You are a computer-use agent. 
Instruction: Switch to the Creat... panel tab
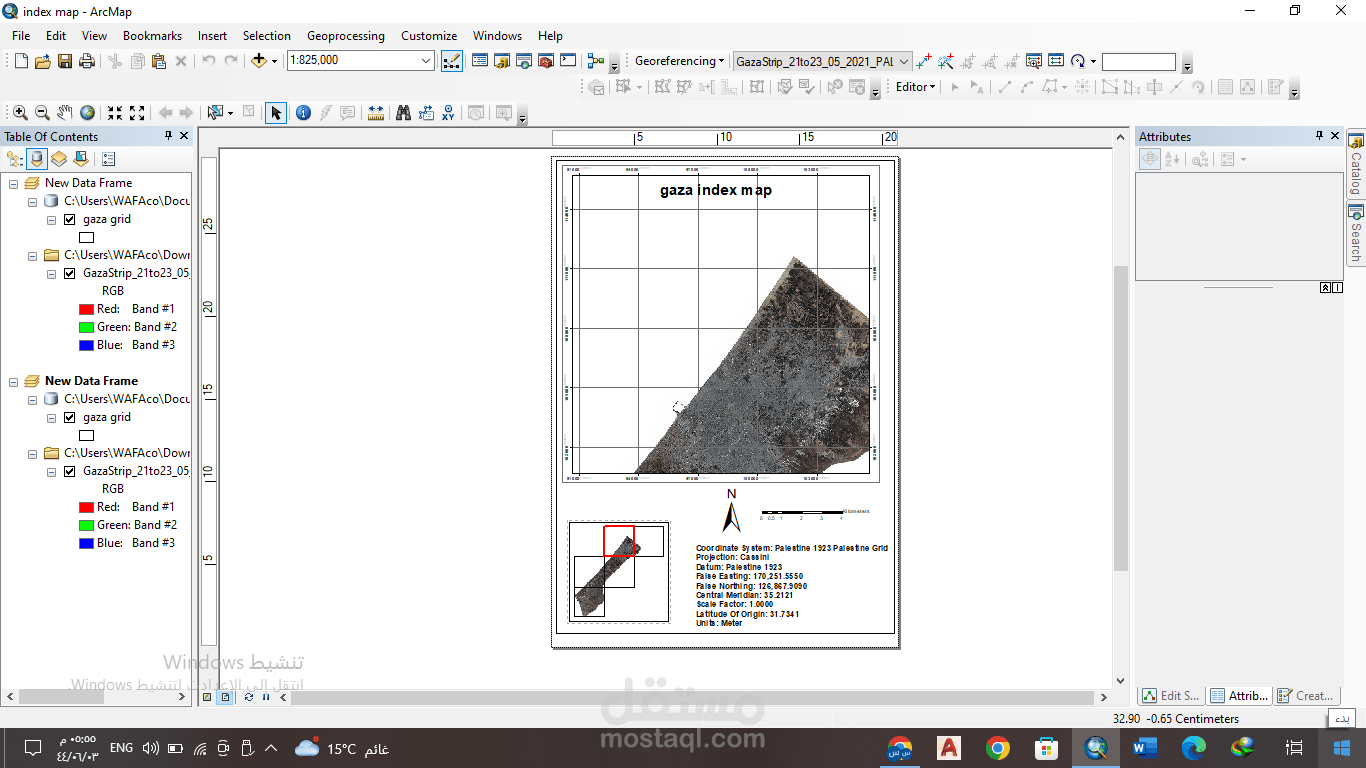[x=1305, y=695]
